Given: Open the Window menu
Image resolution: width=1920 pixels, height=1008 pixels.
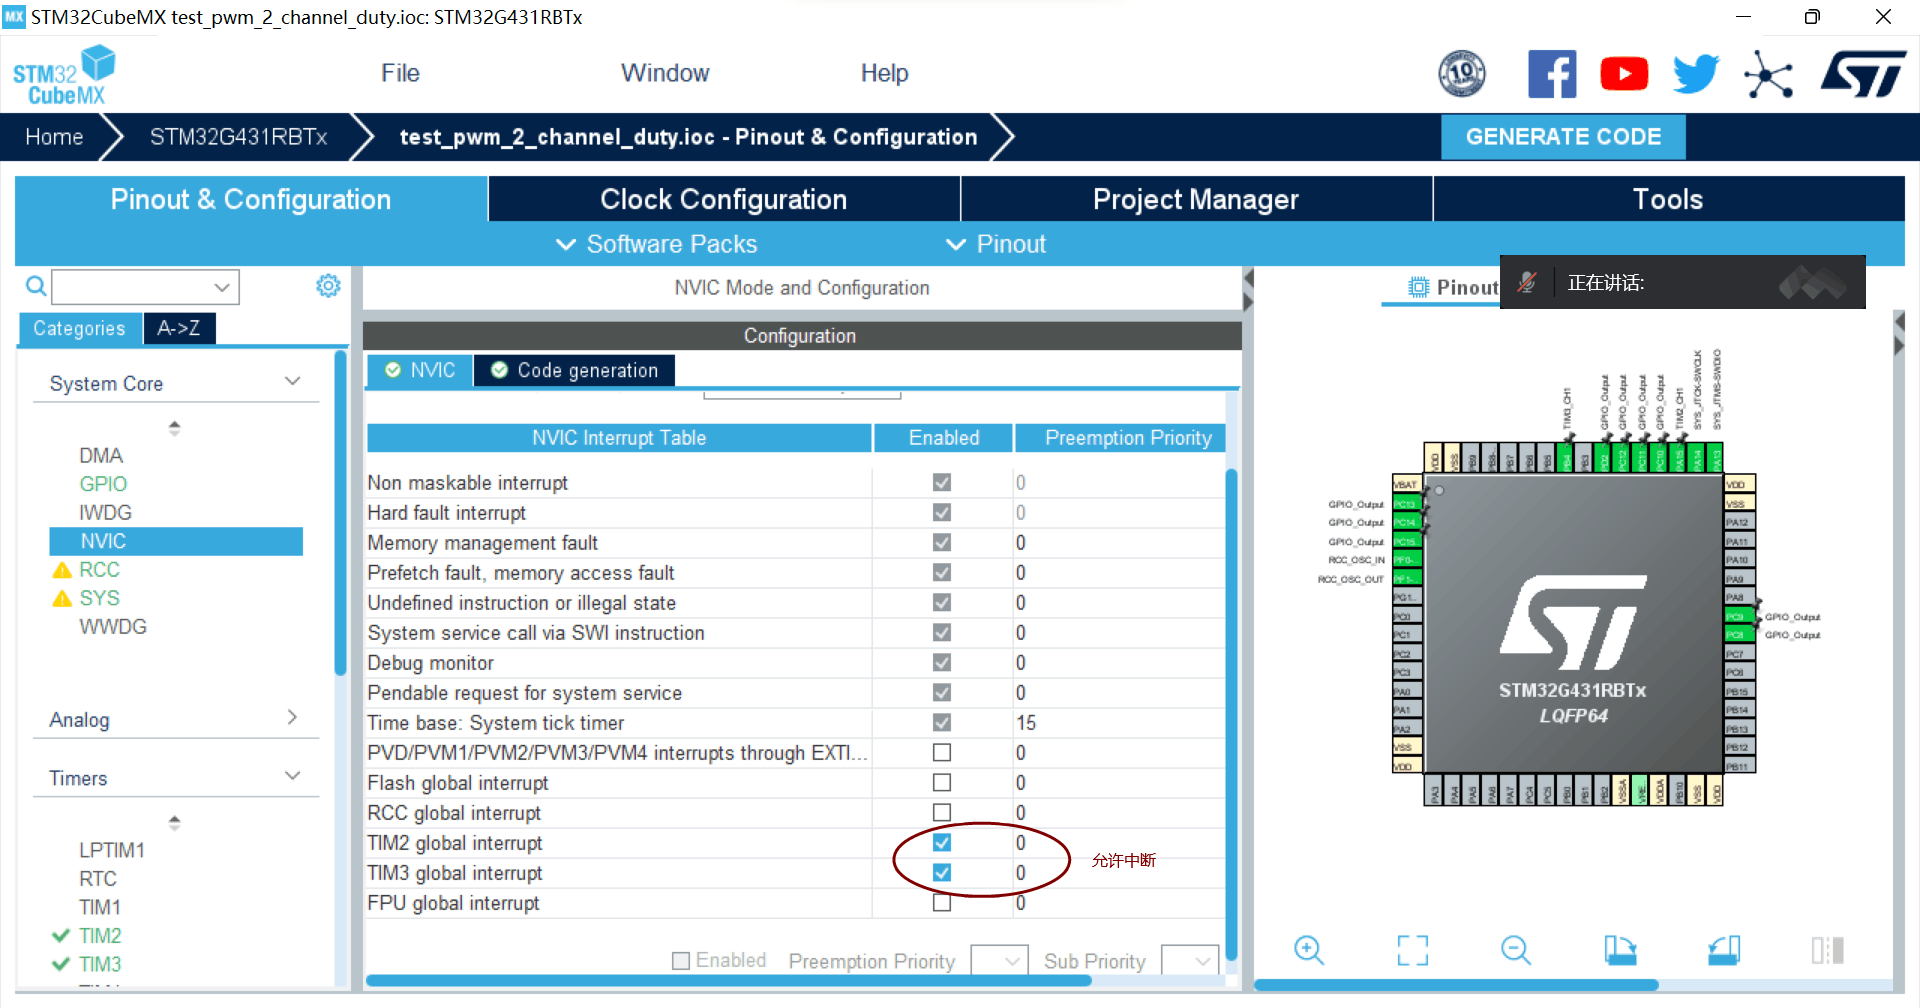Looking at the screenshot, I should pos(665,74).
